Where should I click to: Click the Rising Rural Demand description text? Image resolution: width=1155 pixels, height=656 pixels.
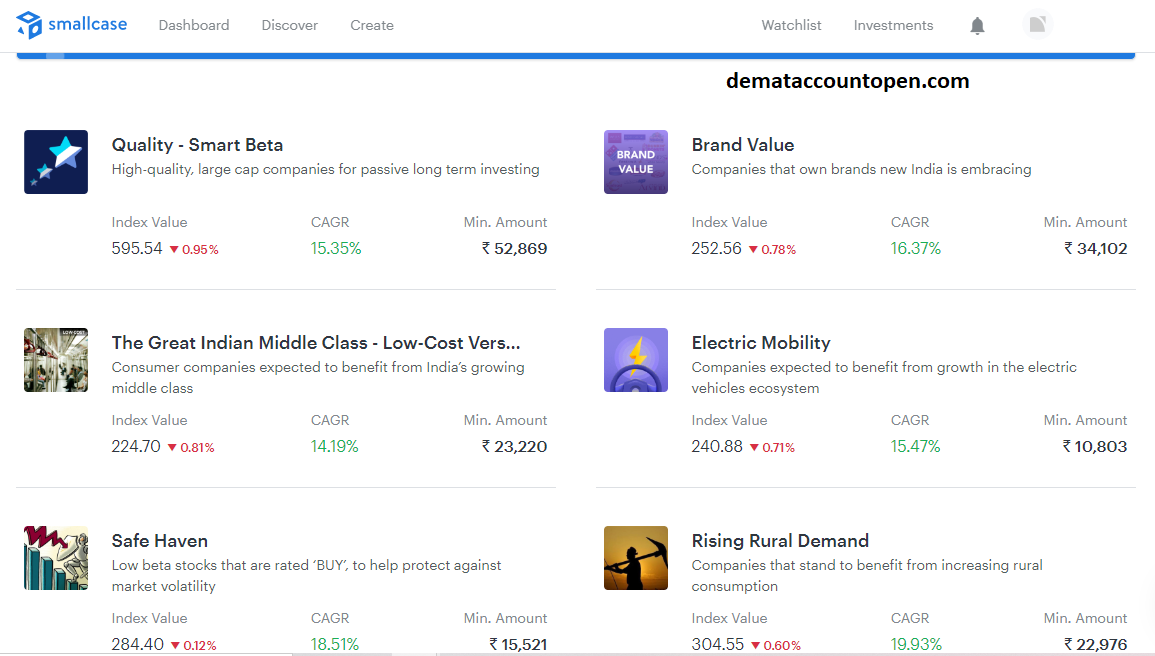867,576
